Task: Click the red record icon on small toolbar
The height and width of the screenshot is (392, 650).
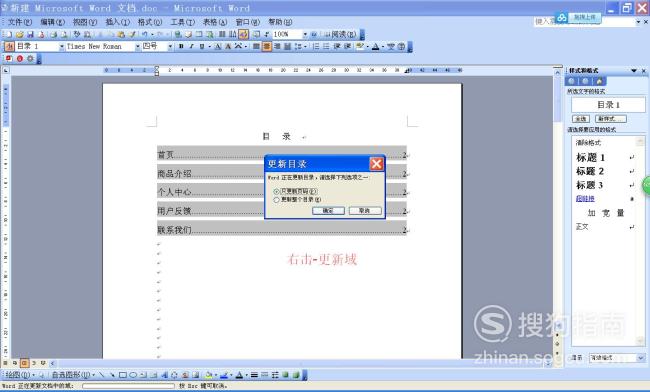Action: tap(19, 59)
